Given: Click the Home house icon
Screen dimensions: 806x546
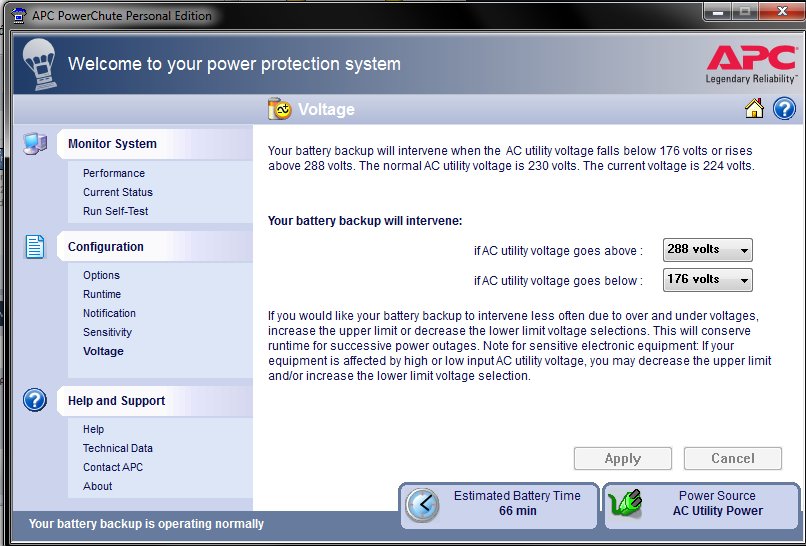Looking at the screenshot, I should point(754,108).
